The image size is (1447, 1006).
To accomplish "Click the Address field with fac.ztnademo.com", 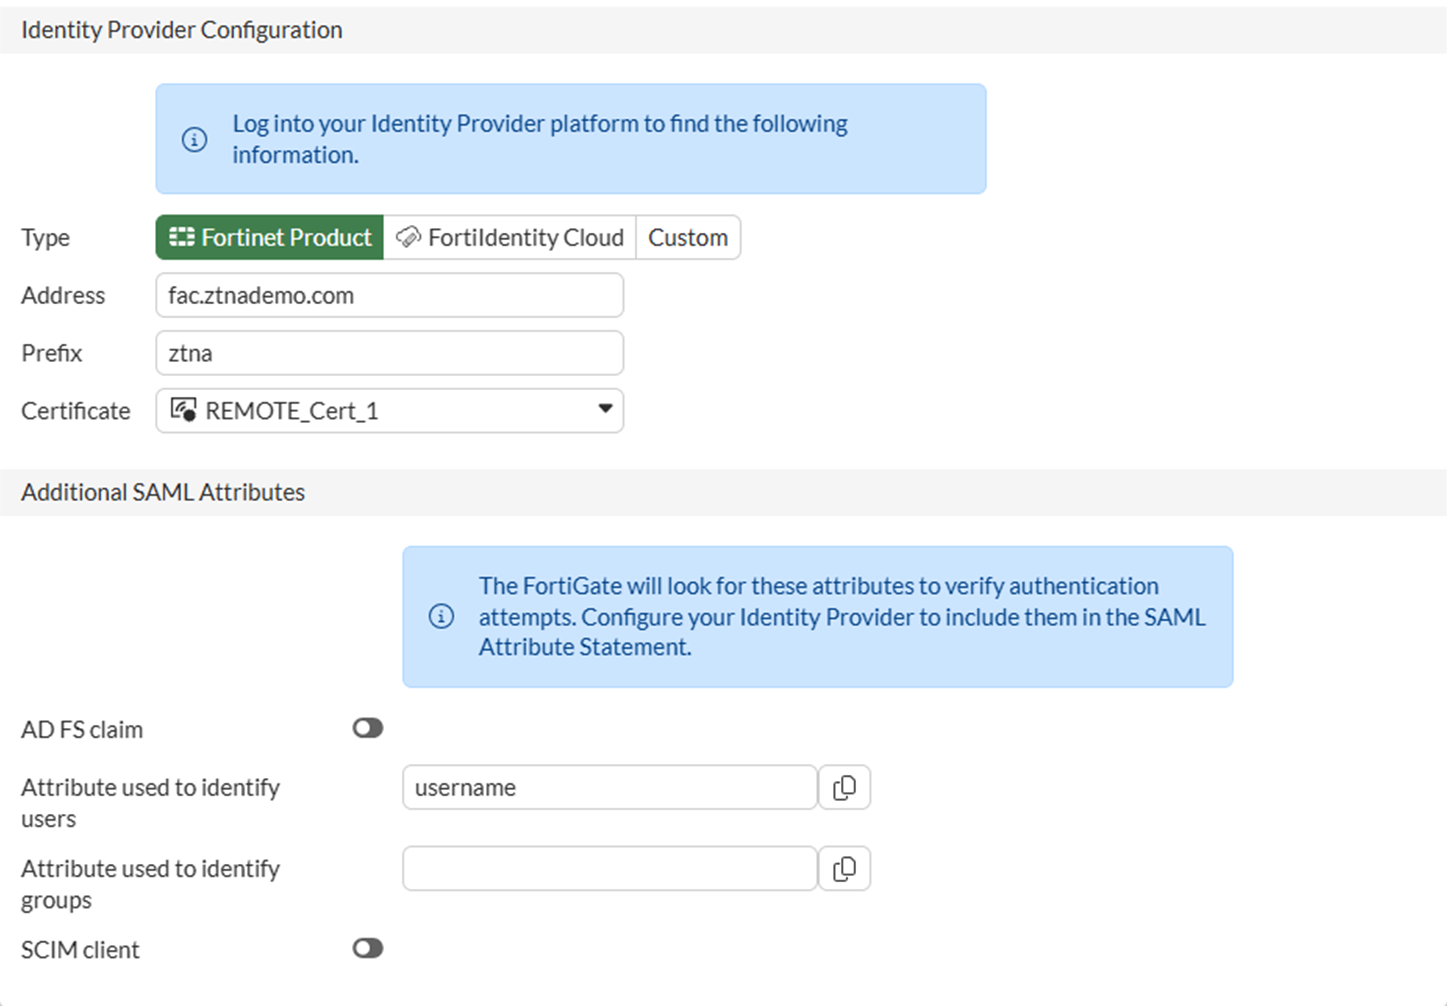I will [389, 295].
